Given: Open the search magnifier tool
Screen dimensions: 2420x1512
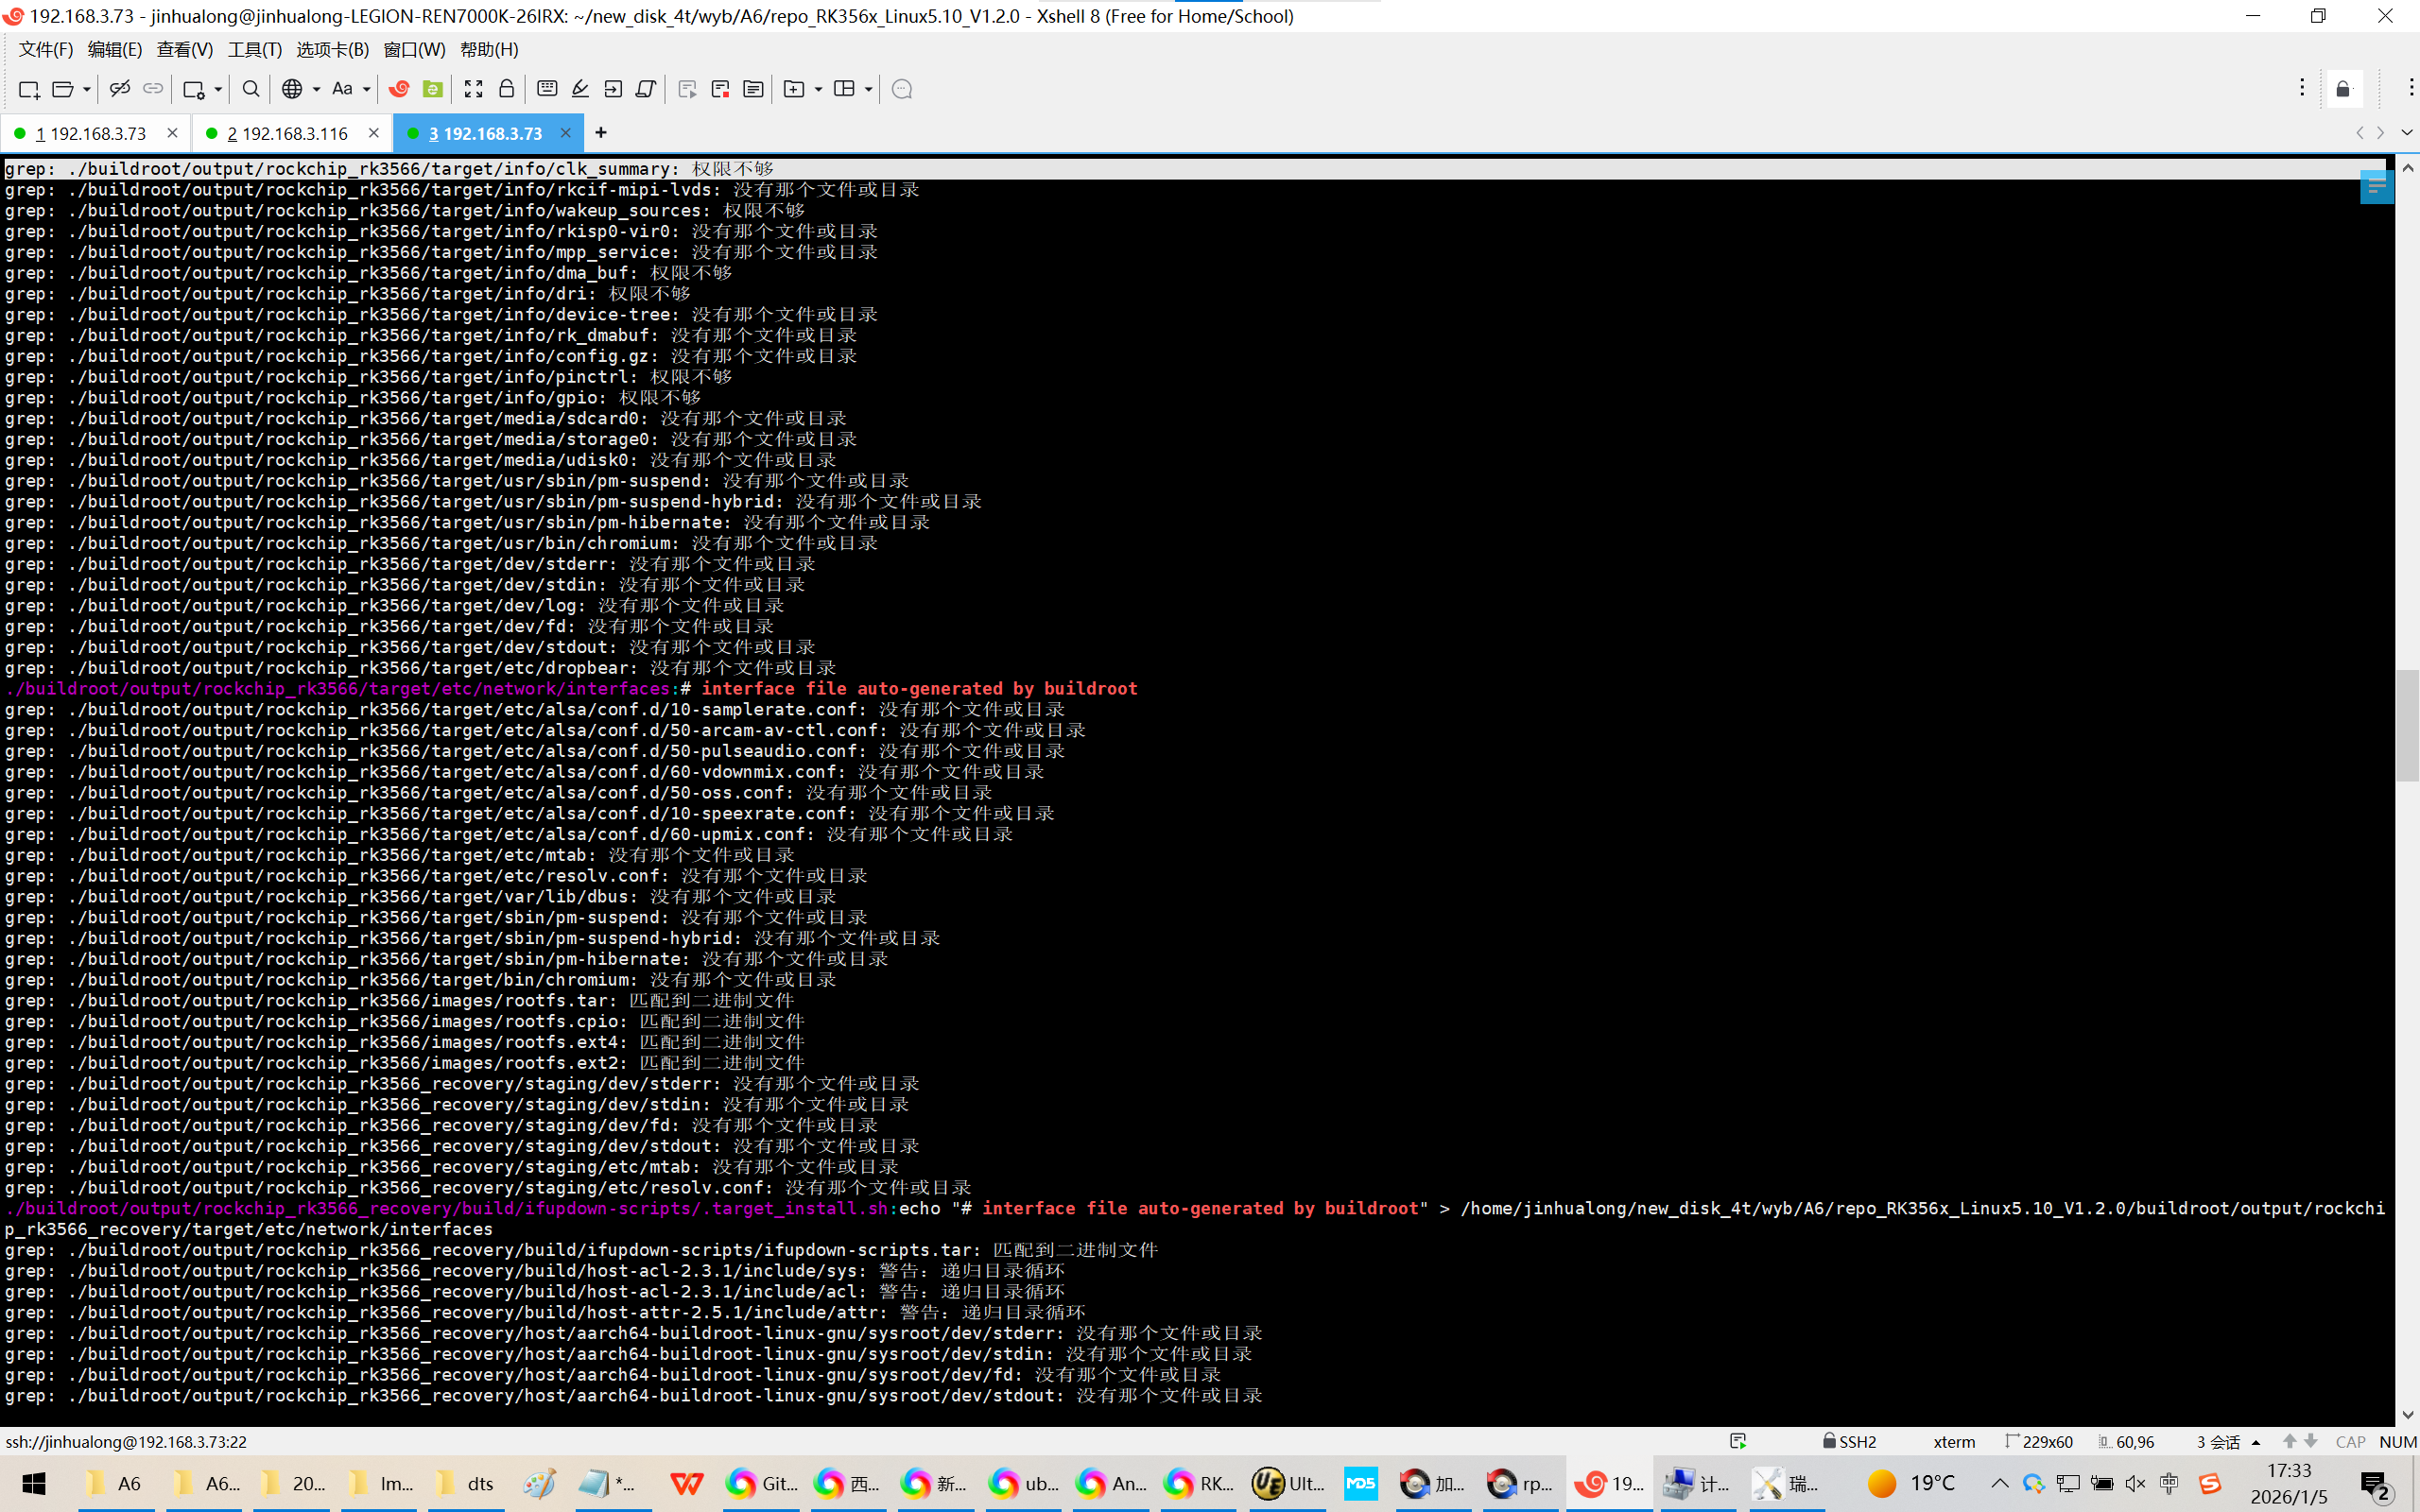Looking at the screenshot, I should pyautogui.click(x=251, y=89).
